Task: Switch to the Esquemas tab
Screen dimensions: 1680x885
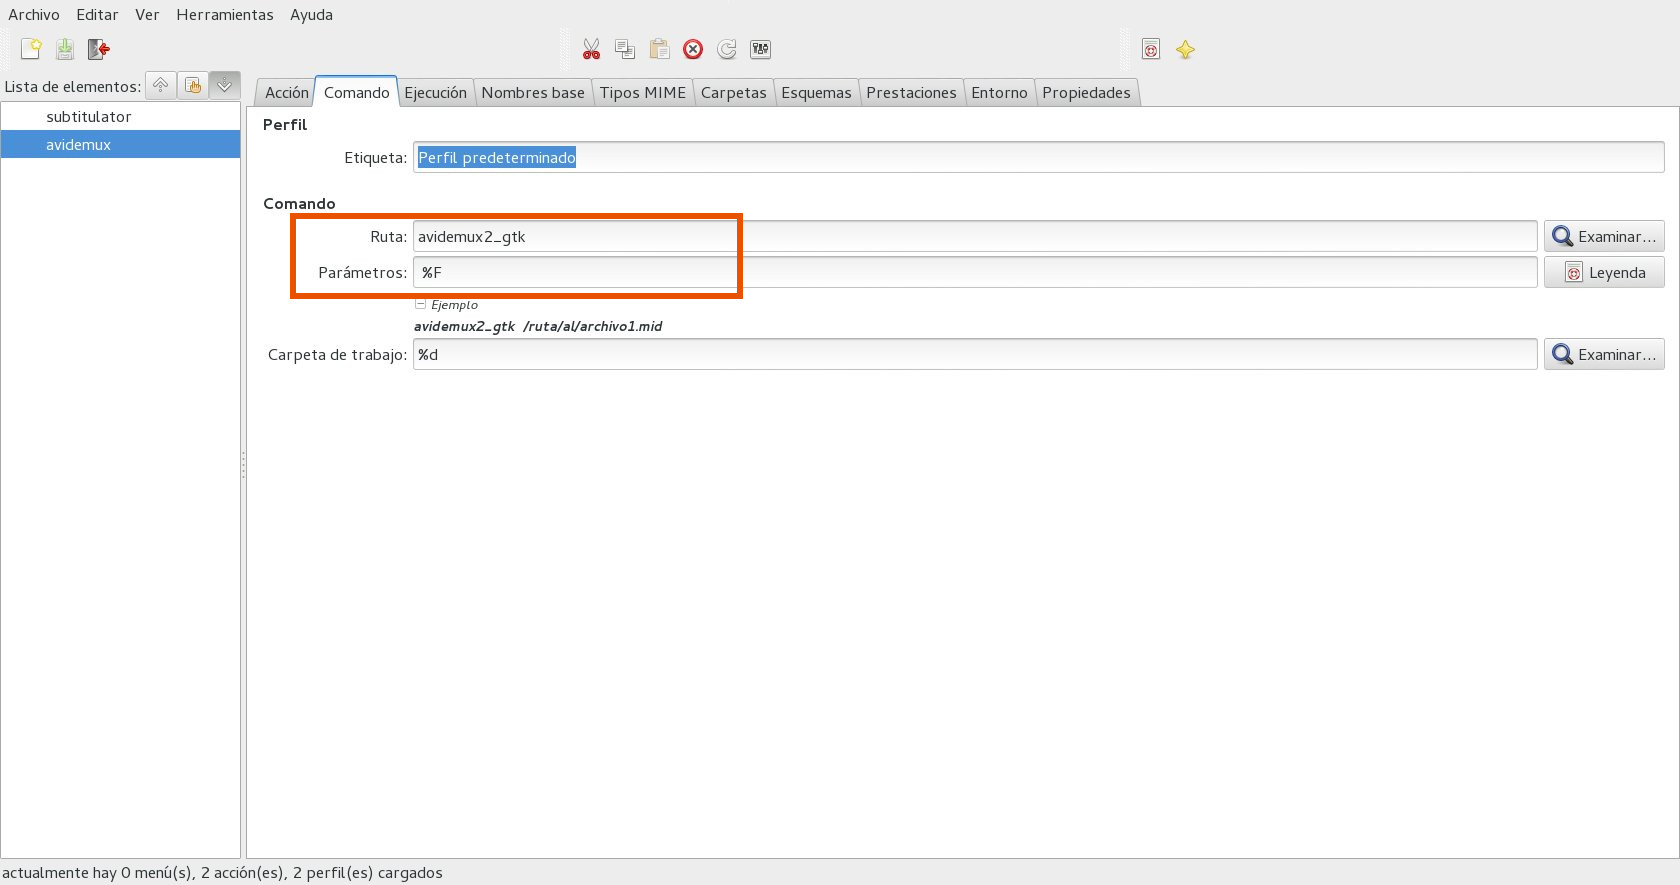Action: point(816,92)
